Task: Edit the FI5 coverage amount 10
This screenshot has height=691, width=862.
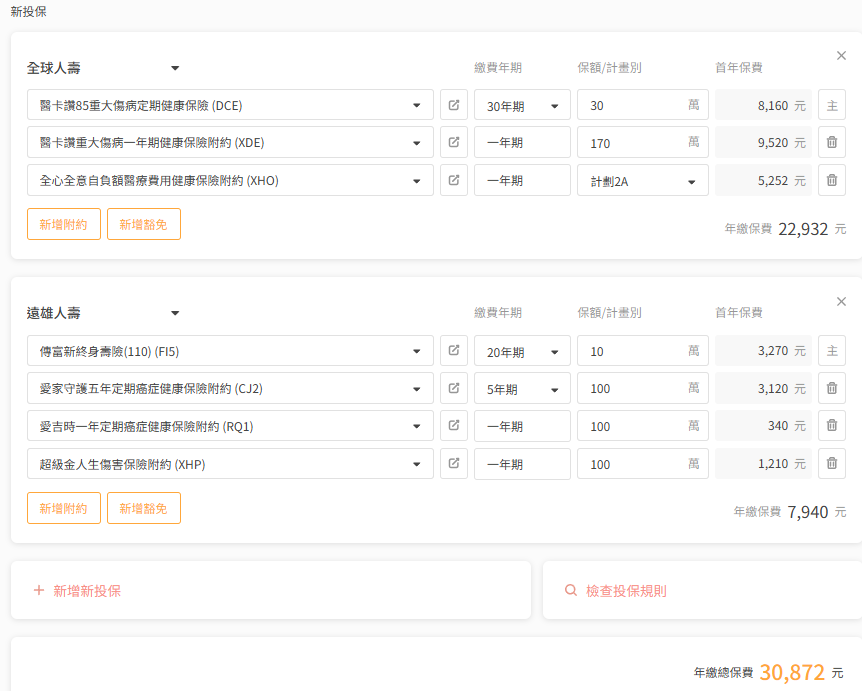Action: tap(643, 351)
